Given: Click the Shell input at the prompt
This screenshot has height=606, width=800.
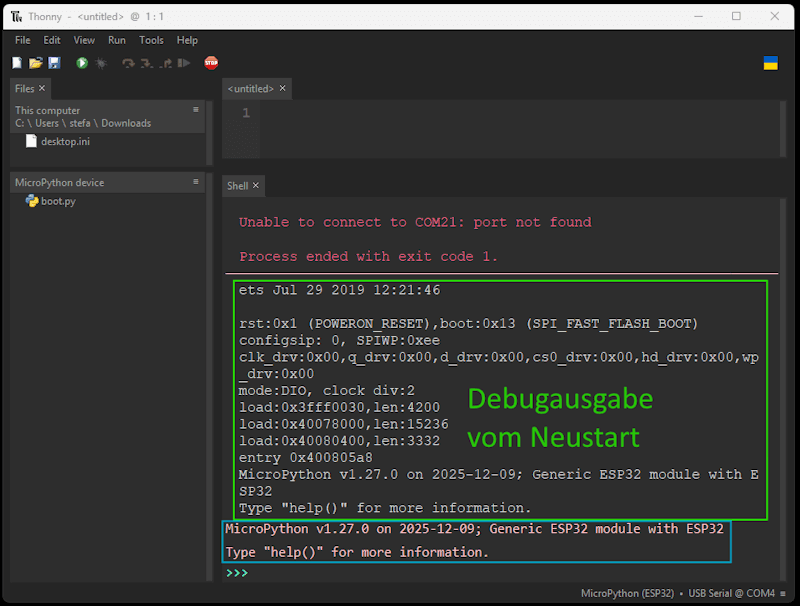Looking at the screenshot, I should [x=280, y=574].
